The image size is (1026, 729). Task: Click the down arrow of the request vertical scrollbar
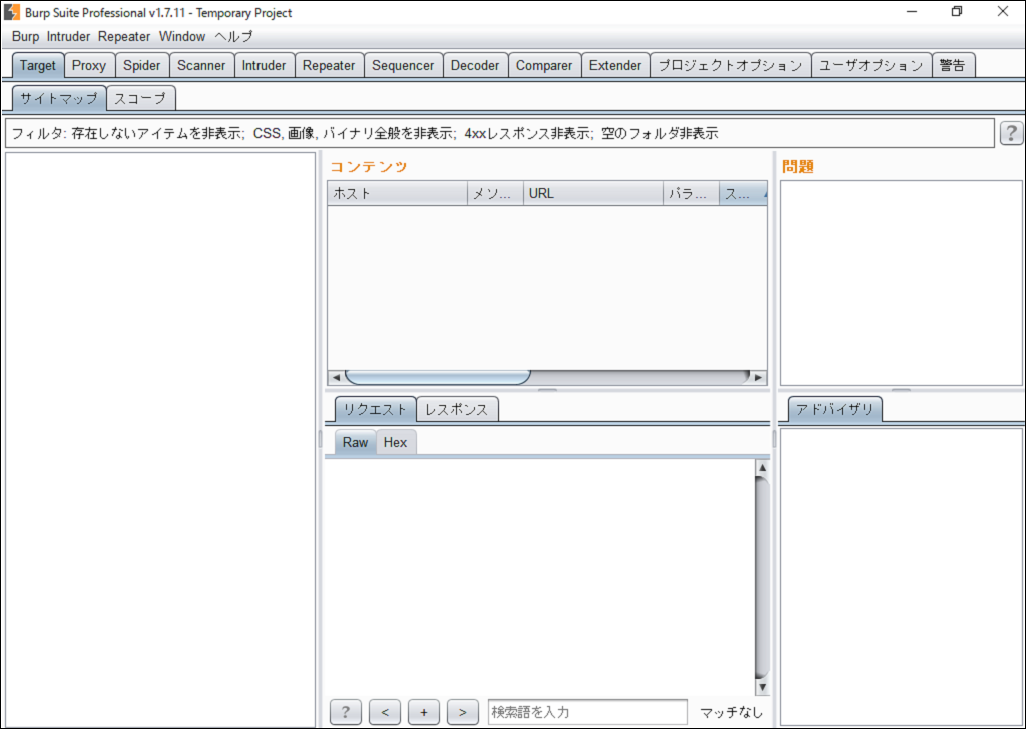pos(762,687)
